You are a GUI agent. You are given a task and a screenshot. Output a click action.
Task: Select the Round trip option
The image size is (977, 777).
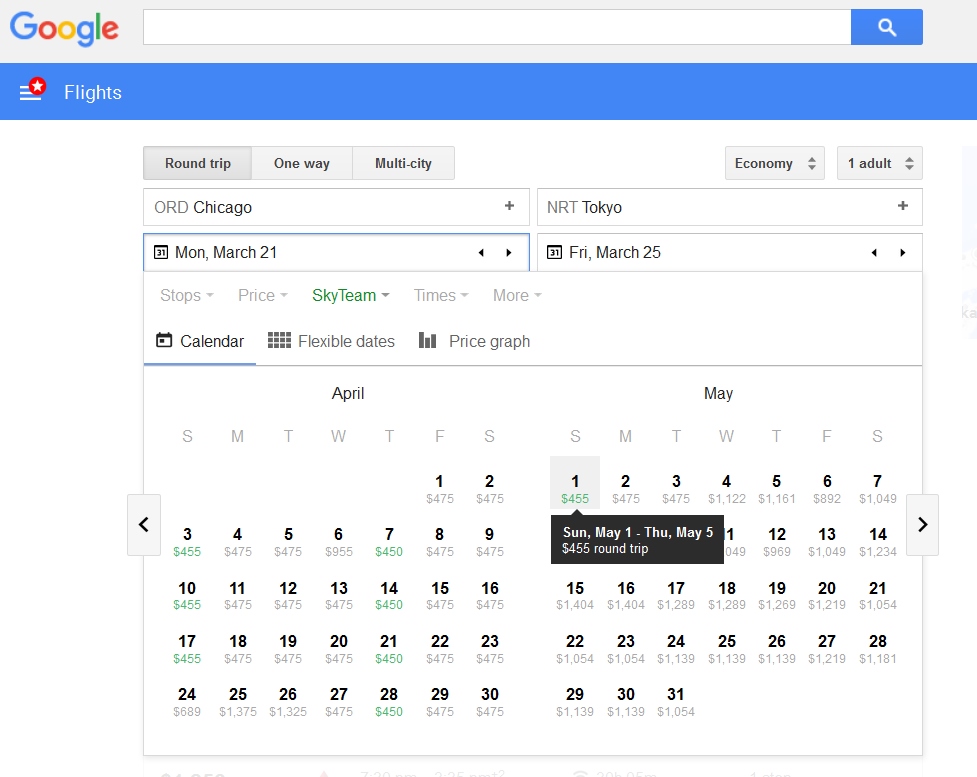(197, 163)
